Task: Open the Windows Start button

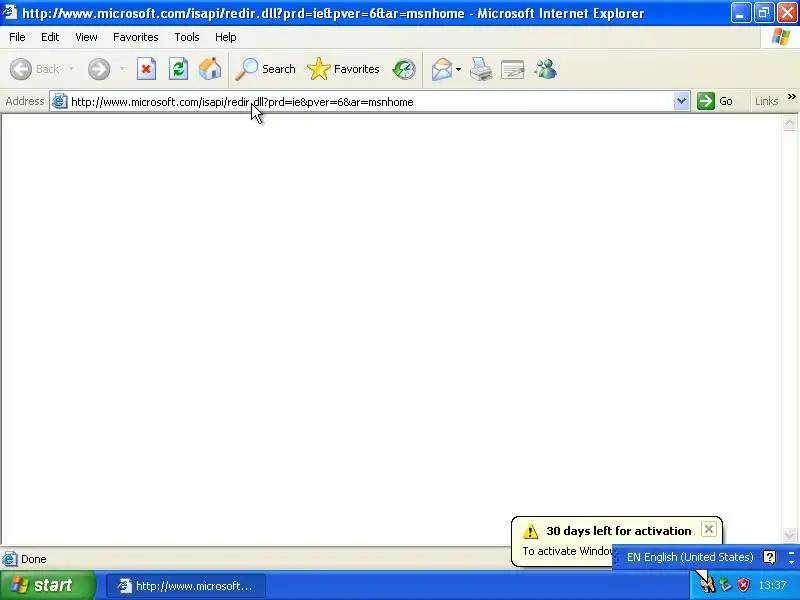Action: pyautogui.click(x=47, y=585)
